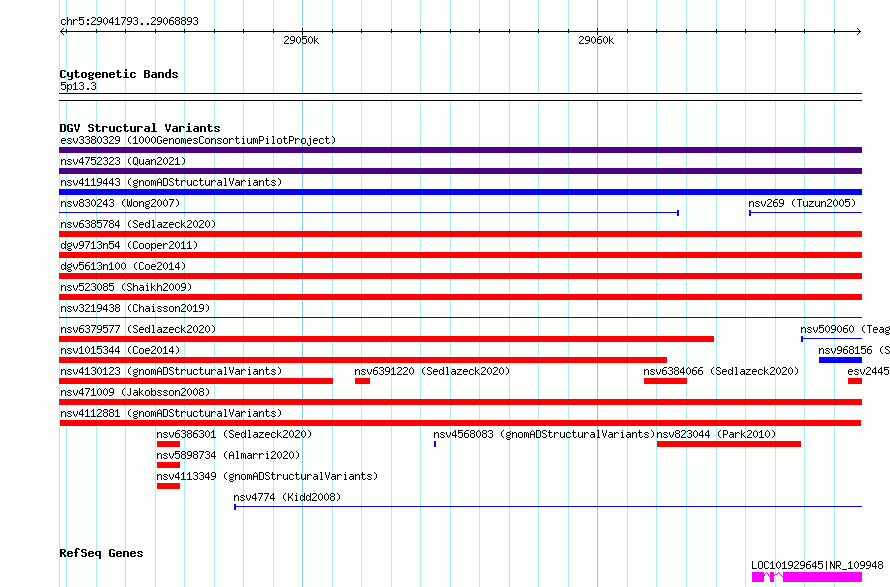Click nsv6379577 (Sedlazeck2020) label
890x587 pixels.
tap(138, 329)
